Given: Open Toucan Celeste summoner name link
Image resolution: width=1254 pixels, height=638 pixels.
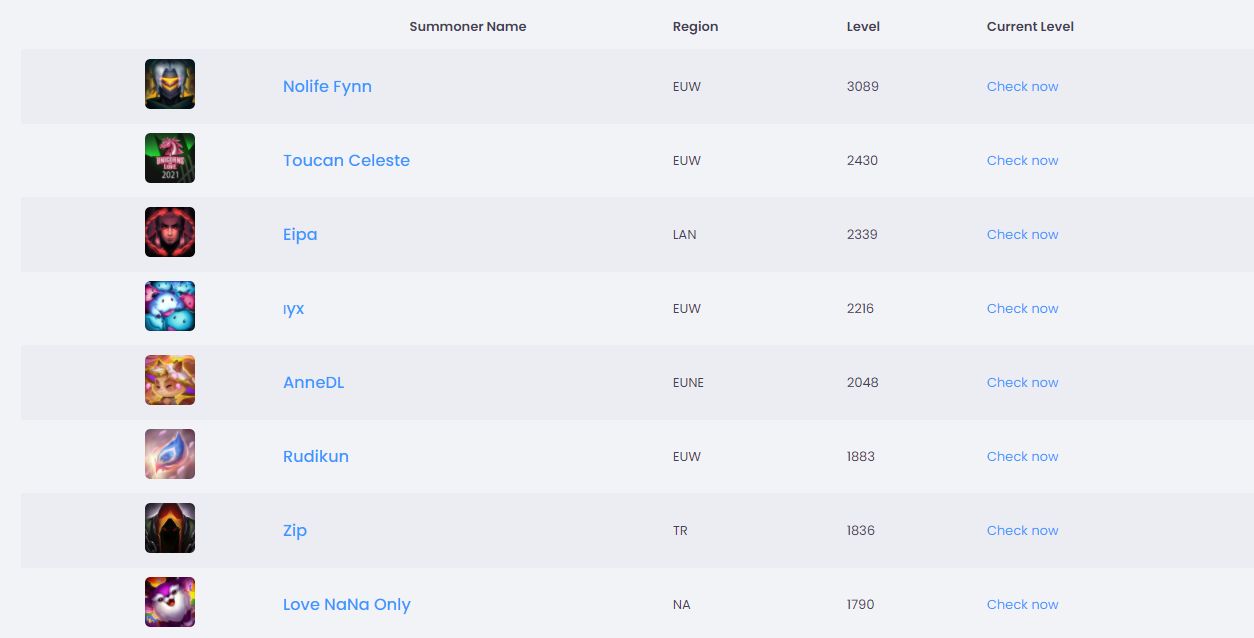Looking at the screenshot, I should [346, 160].
